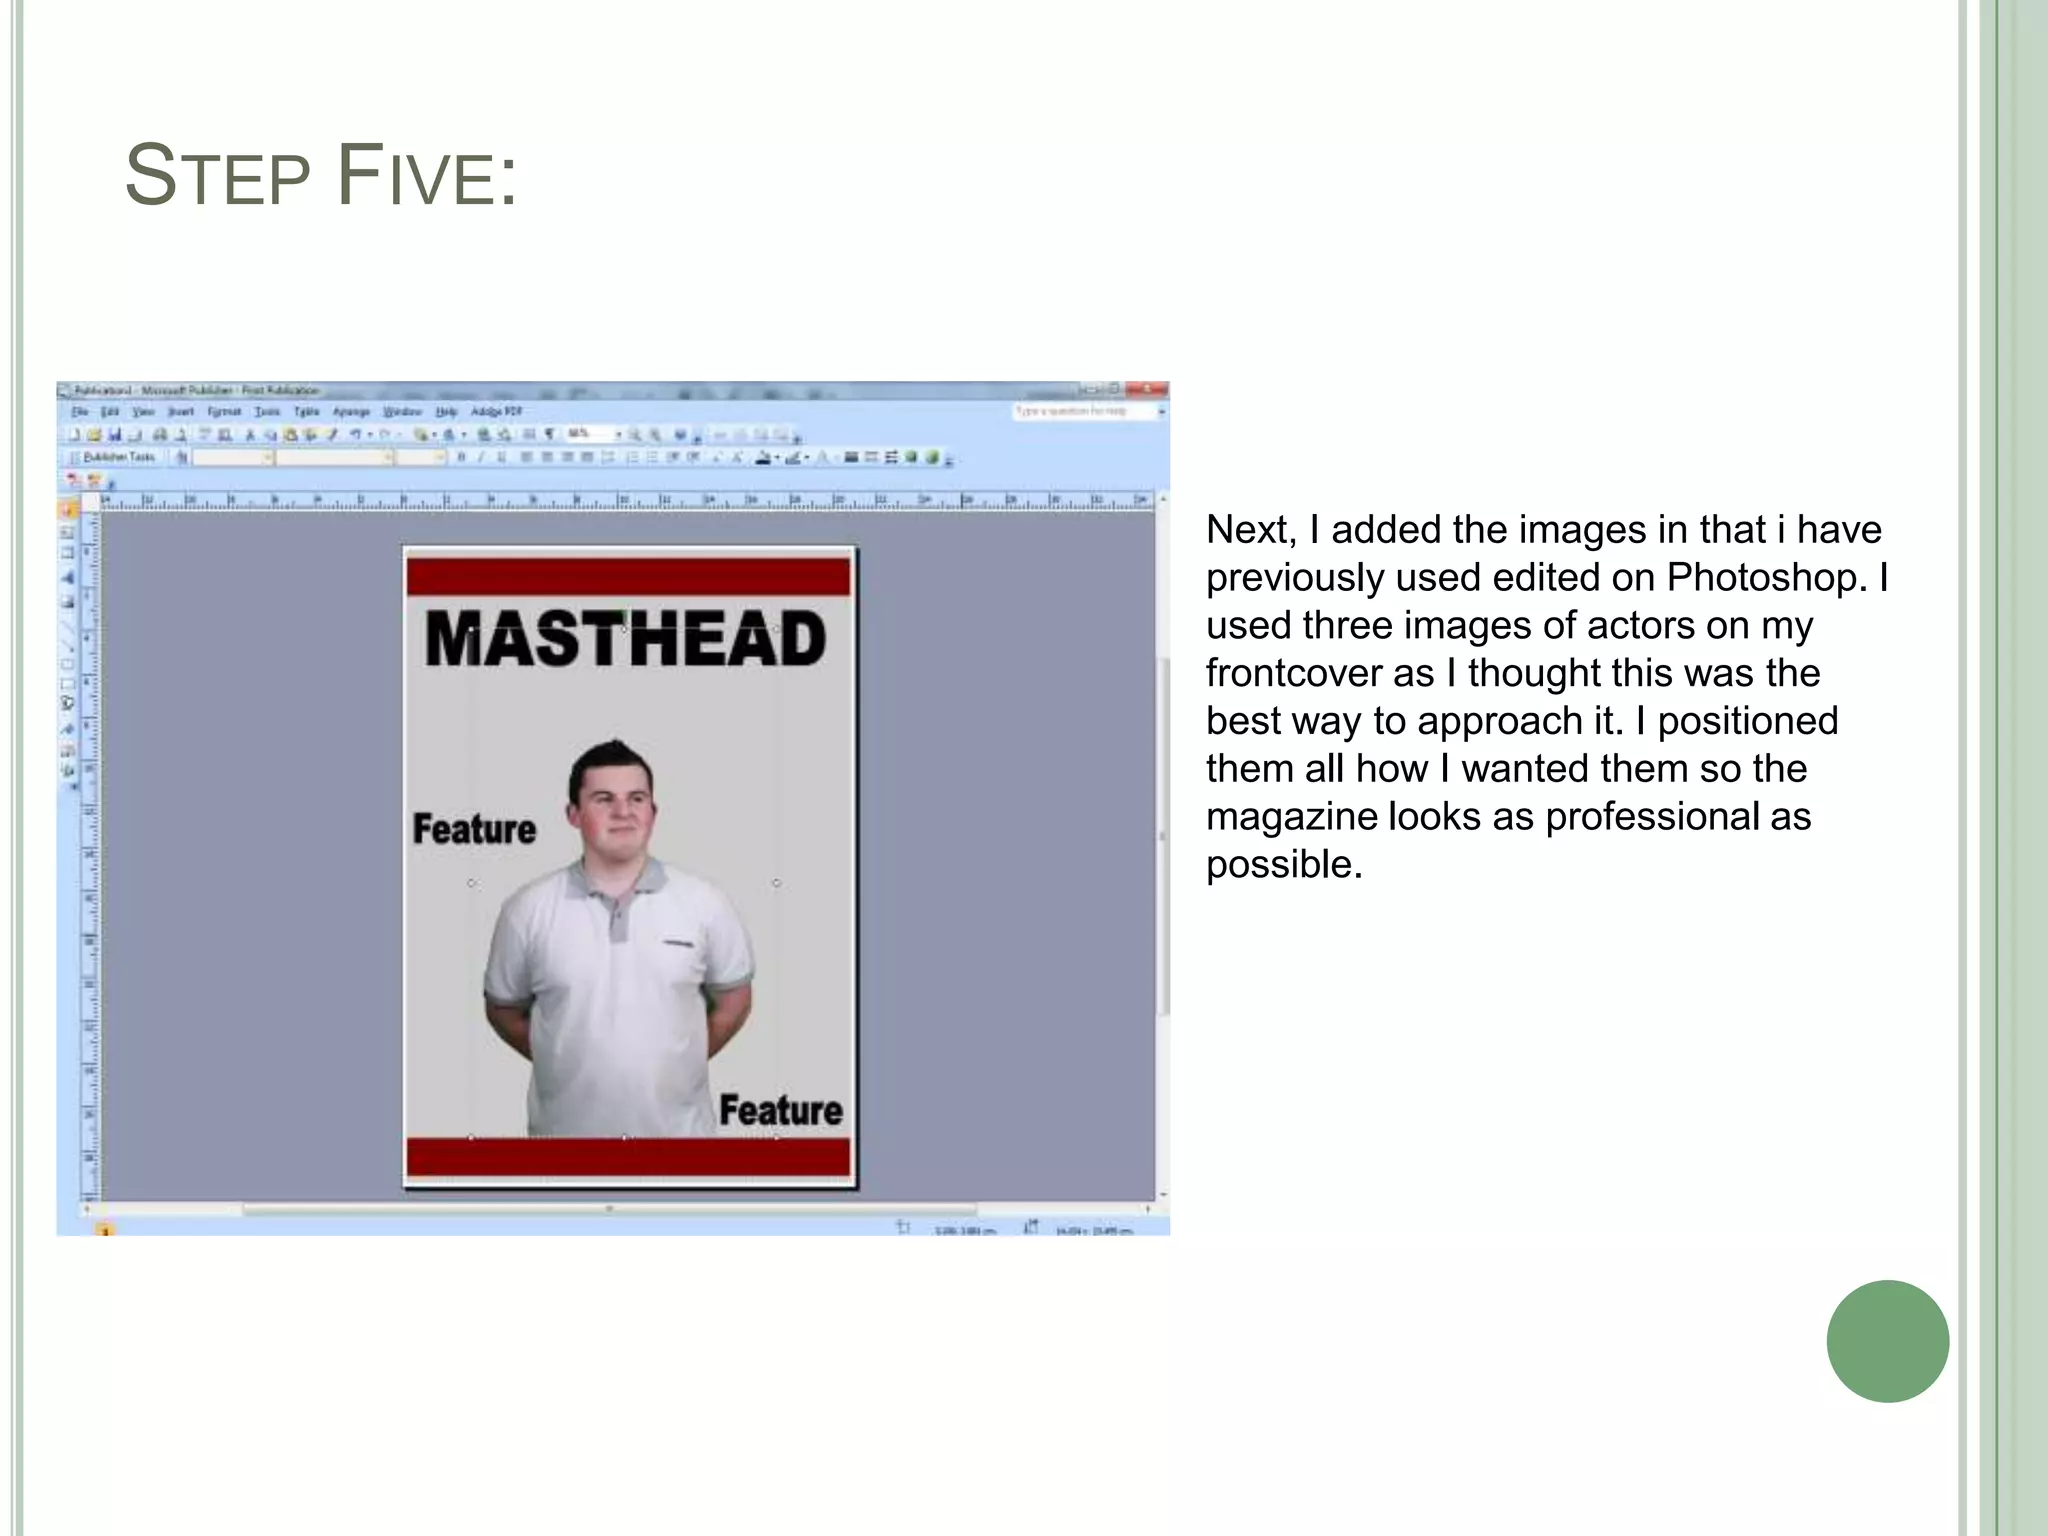Click the New publication icon

76,435
